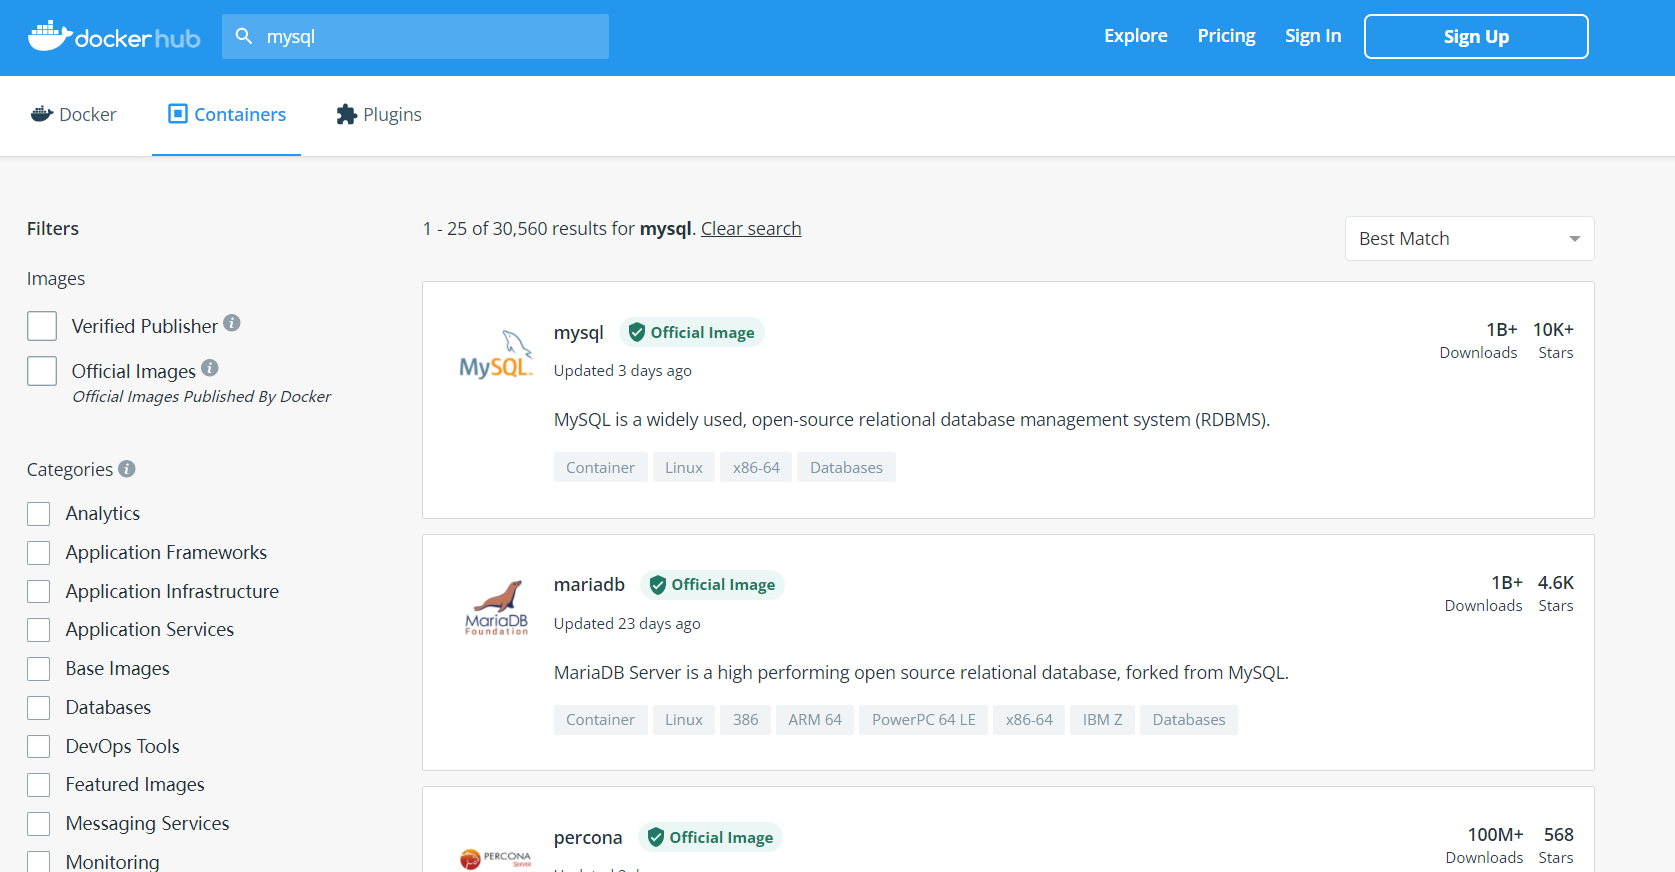Click the MariaDB Server description text
1675x872 pixels.
click(x=921, y=673)
